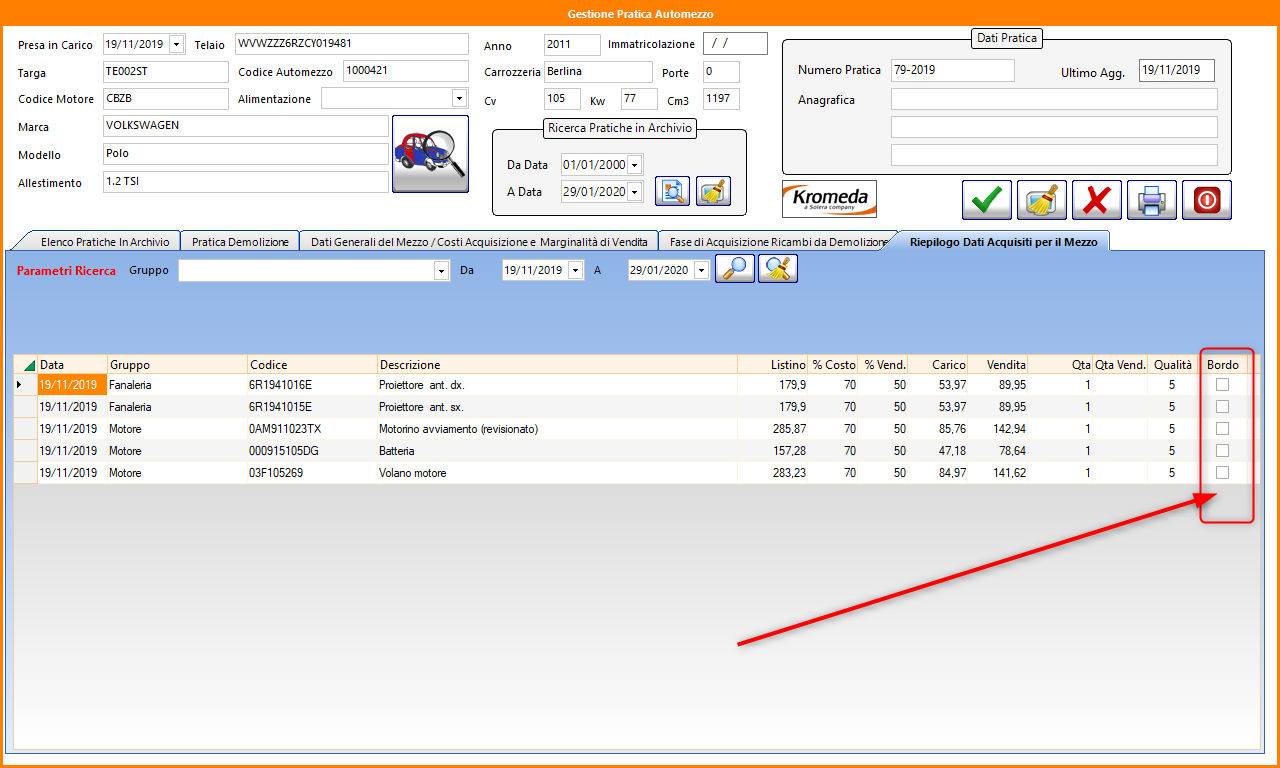1280x768 pixels.
Task: Click the Codice Automezzo field
Action: coord(406,71)
